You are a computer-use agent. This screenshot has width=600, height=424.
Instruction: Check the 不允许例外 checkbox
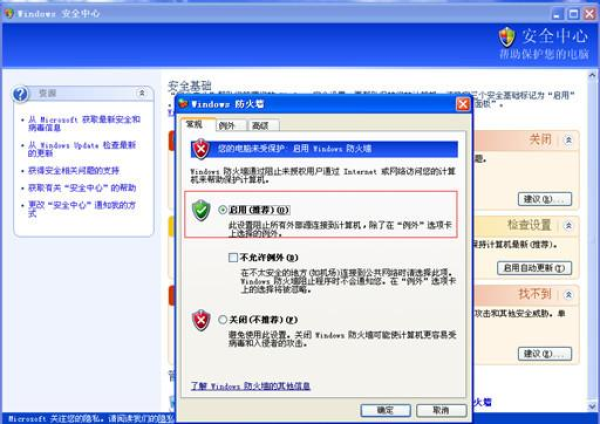233,257
